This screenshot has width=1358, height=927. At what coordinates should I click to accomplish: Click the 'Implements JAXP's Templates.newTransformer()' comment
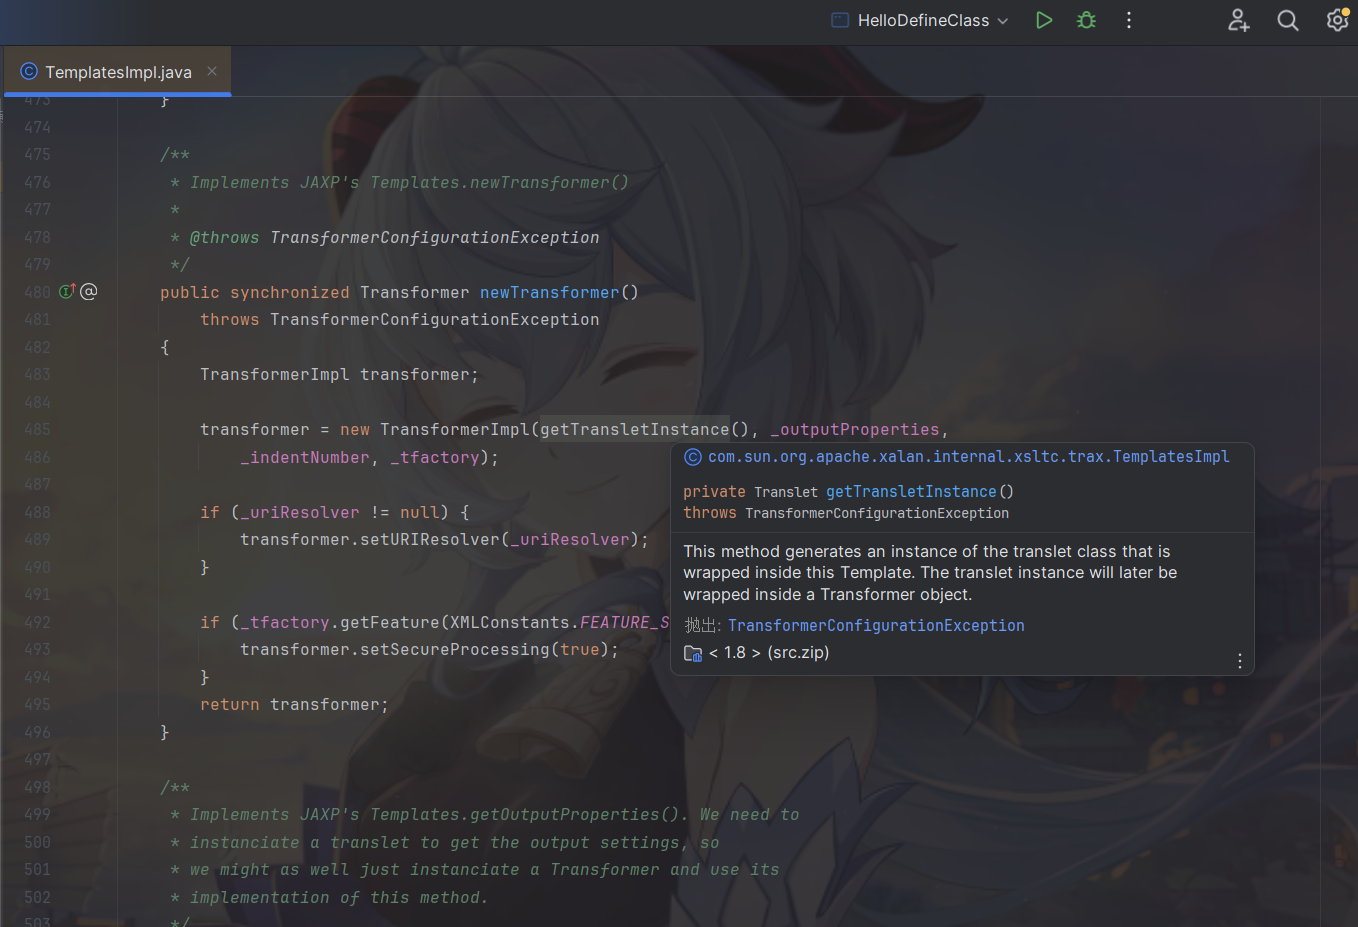[x=410, y=183]
